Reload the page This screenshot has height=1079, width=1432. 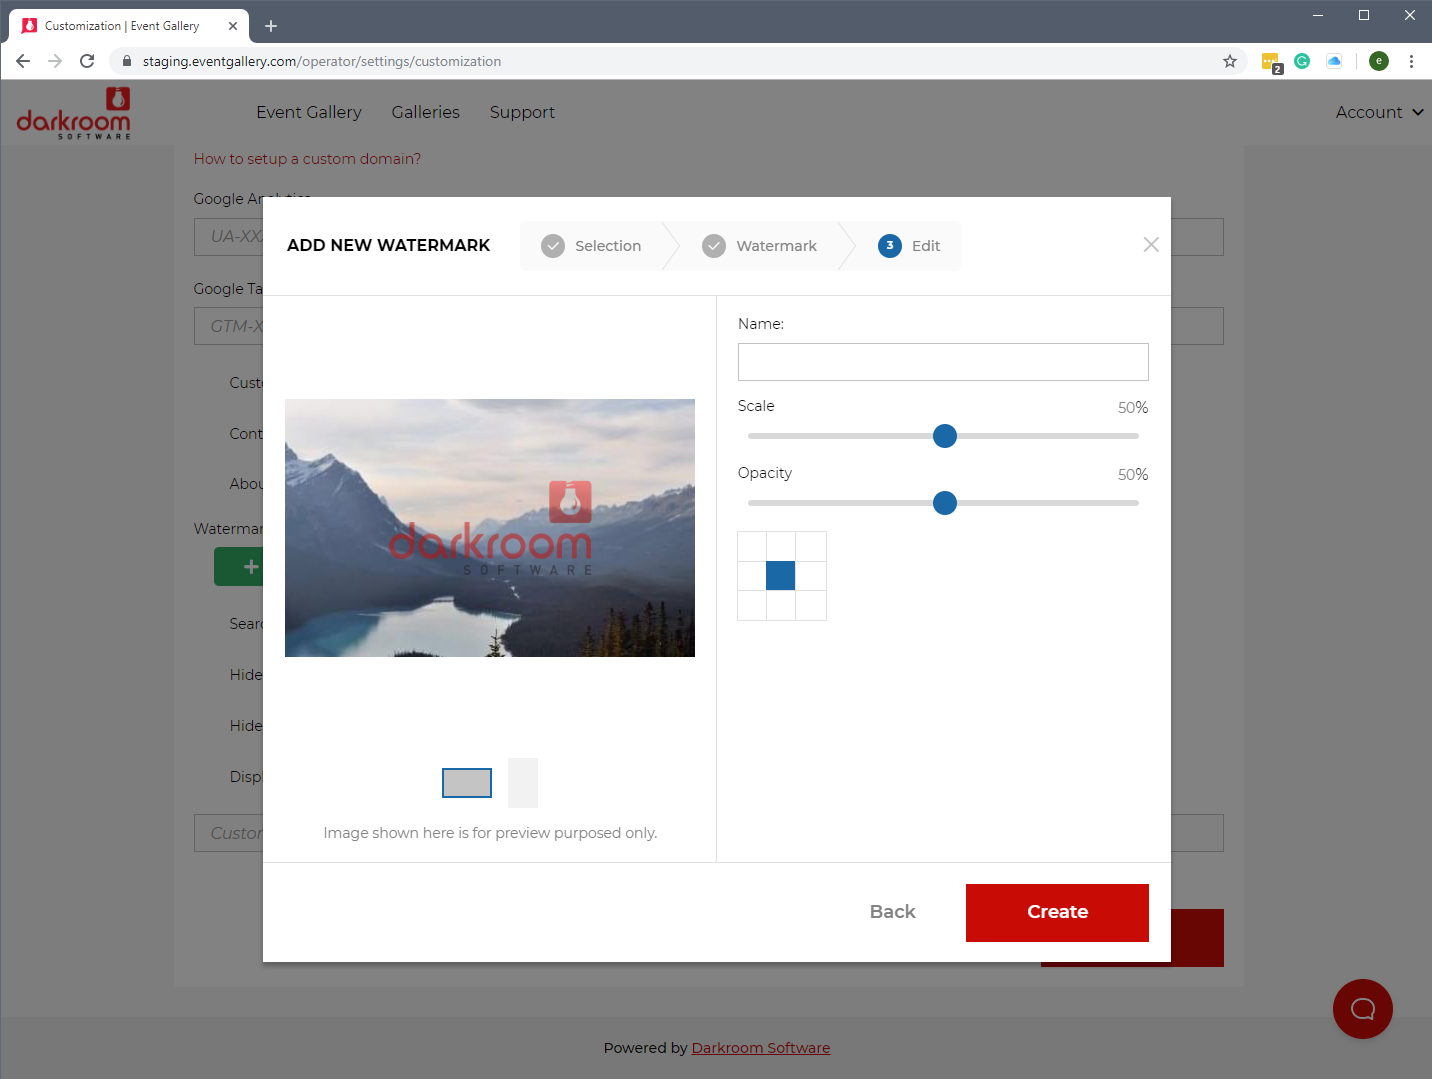87,61
